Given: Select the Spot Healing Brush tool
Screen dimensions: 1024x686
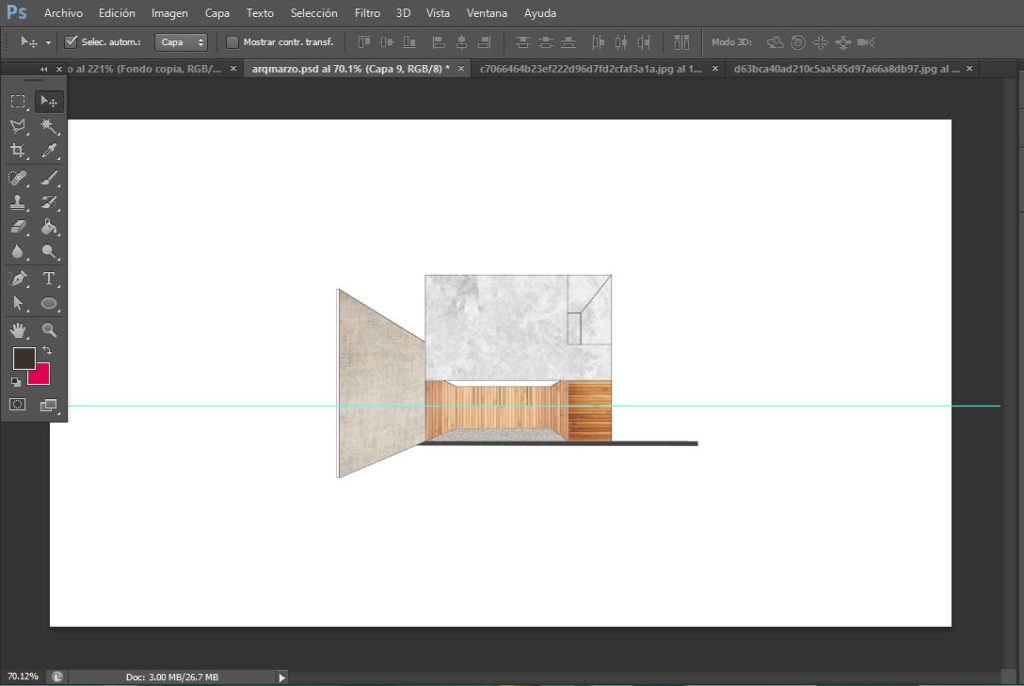Looking at the screenshot, I should pyautogui.click(x=18, y=178).
